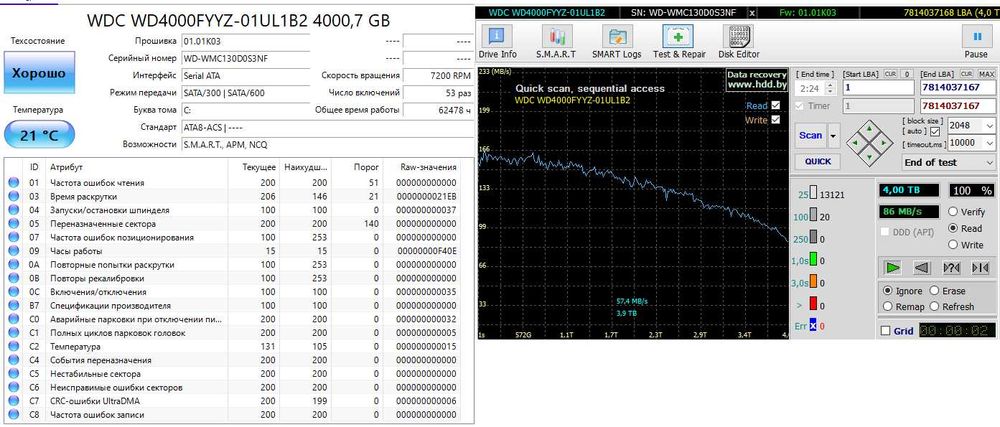Toggle the block size auto checkbox
Viewport: 1000px width, 427px height.
coord(935,131)
